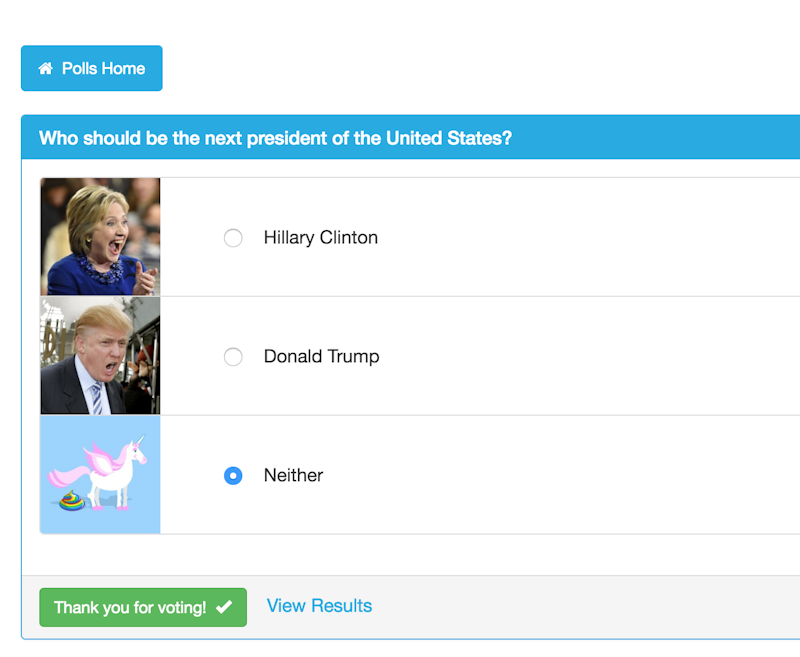
Task: Click empty space in the Neither row
Action: 561,475
